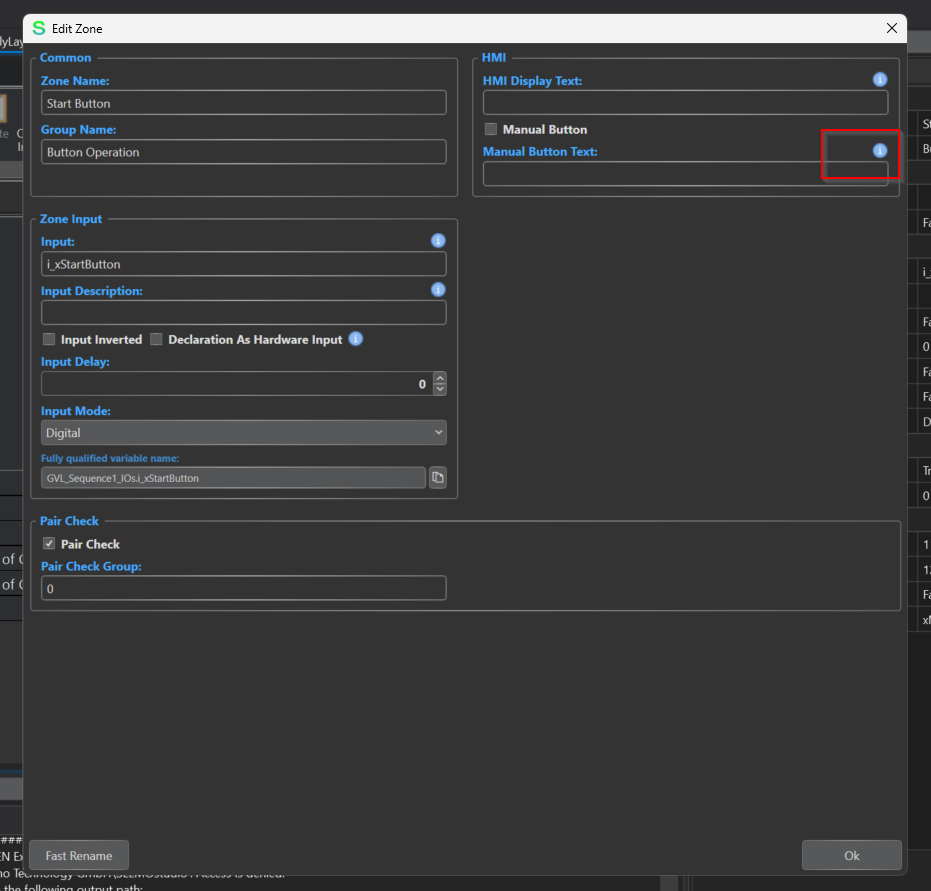Click the HMI Display Text input box
The width and height of the screenshot is (931, 891).
point(685,103)
